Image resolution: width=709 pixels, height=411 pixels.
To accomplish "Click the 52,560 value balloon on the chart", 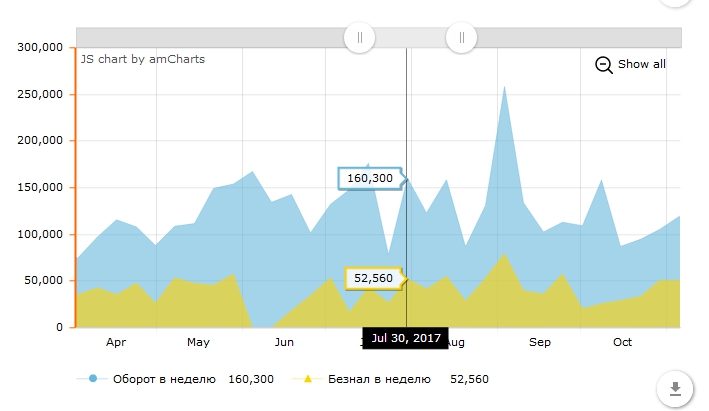I will click(373, 278).
